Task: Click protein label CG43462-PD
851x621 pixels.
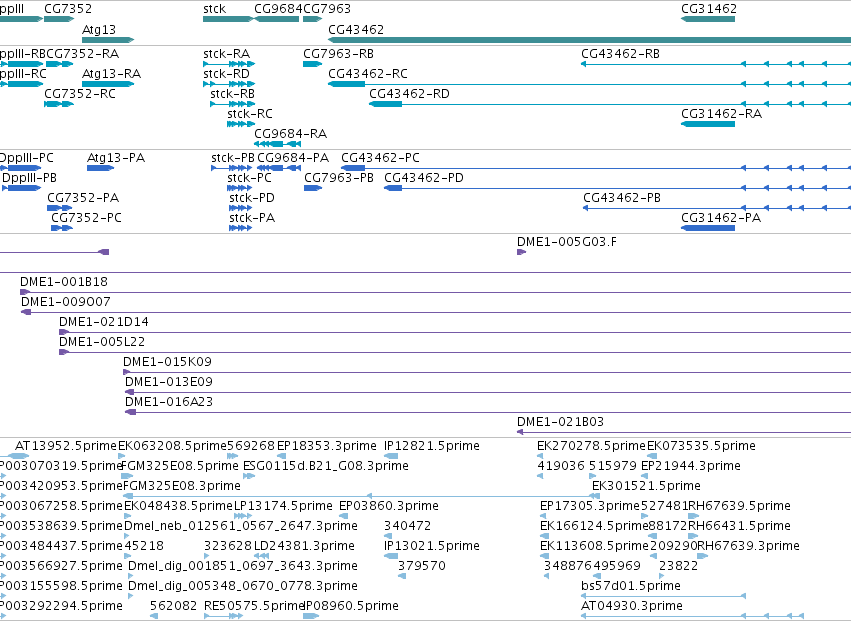Action: coord(424,178)
